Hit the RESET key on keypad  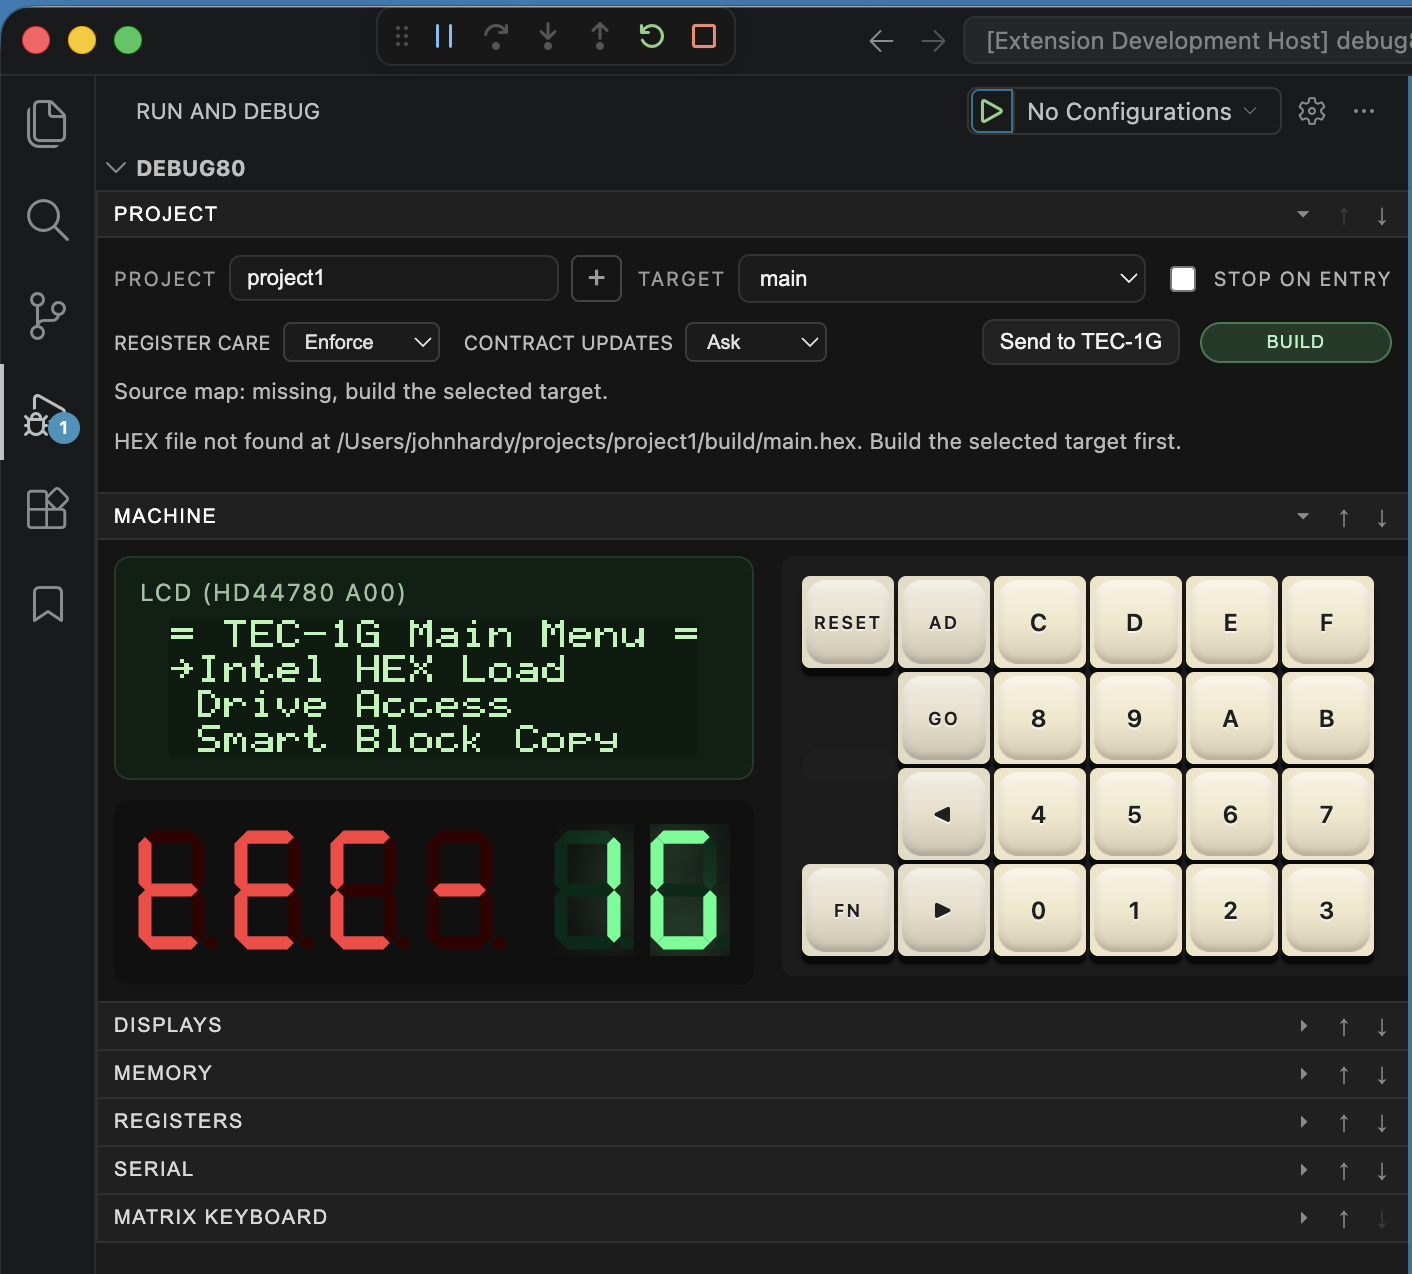(x=848, y=622)
